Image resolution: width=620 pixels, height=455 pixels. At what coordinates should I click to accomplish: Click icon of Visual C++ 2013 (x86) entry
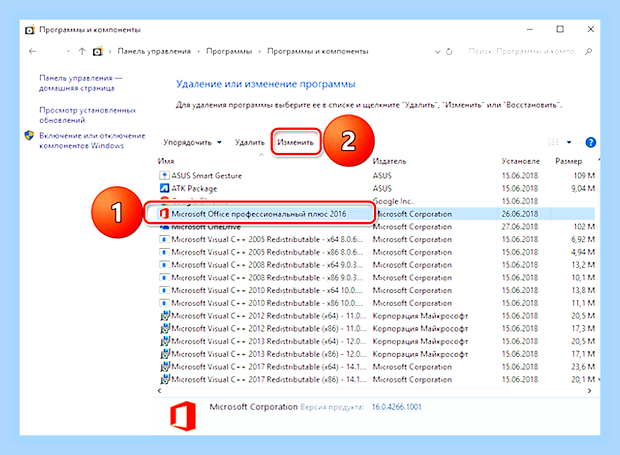coord(165,353)
